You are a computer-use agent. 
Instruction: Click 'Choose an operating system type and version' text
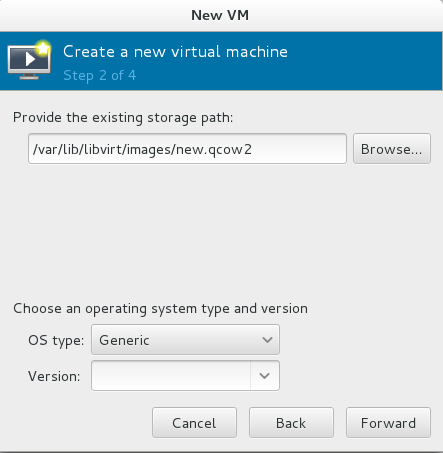coord(160,309)
